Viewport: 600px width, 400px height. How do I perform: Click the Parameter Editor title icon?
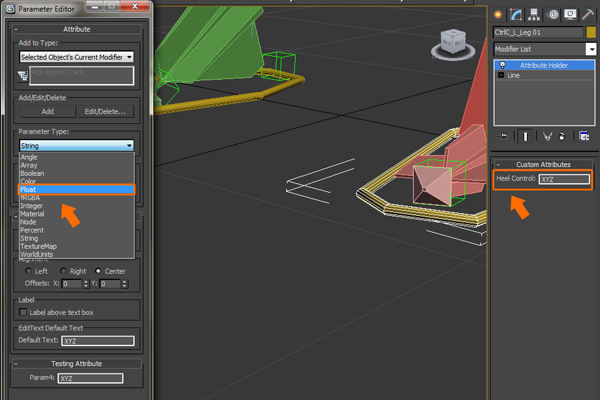pyautogui.click(x=11, y=9)
